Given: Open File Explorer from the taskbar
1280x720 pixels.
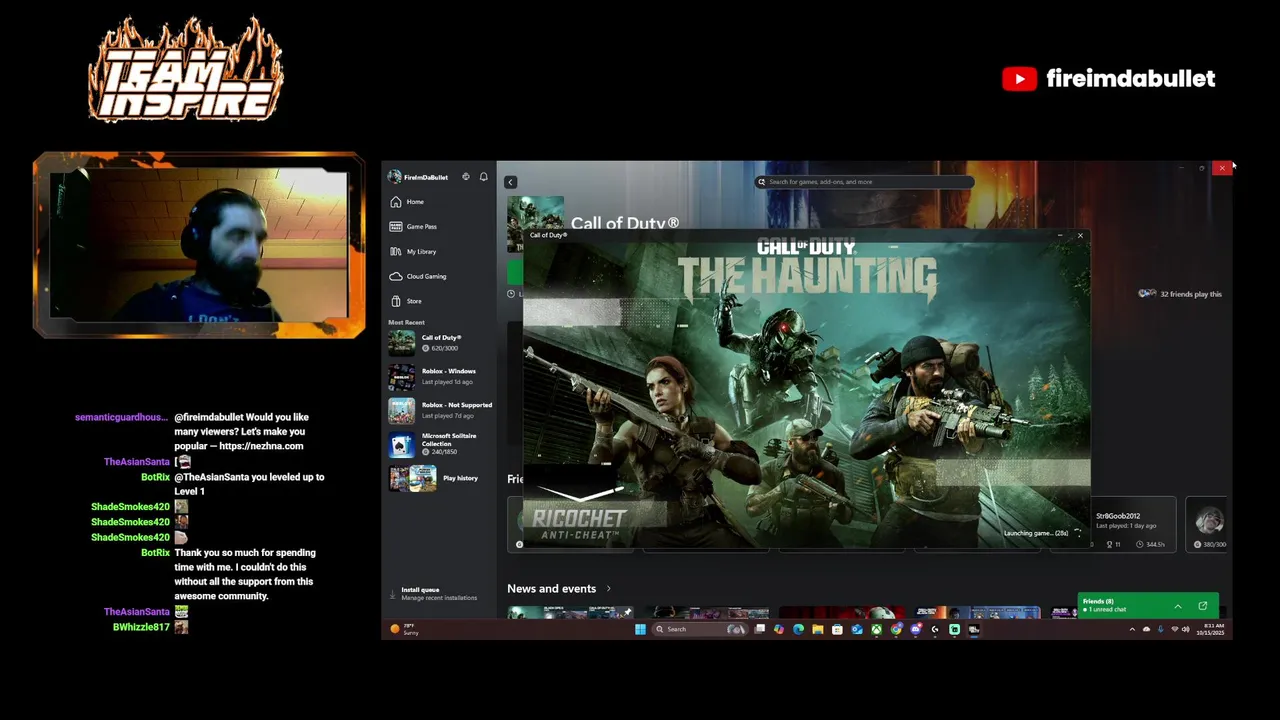Looking at the screenshot, I should (817, 630).
